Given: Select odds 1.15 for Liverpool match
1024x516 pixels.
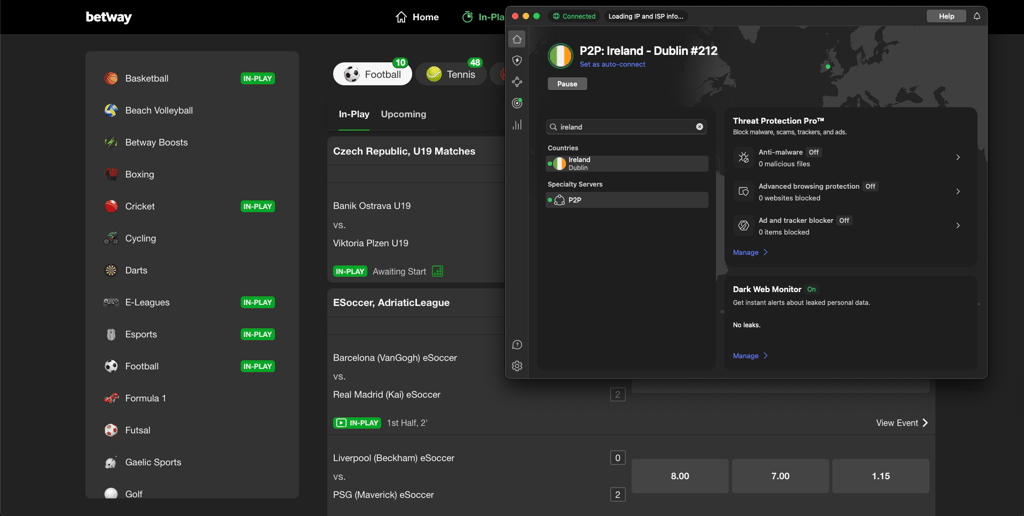Looking at the screenshot, I should click(881, 476).
